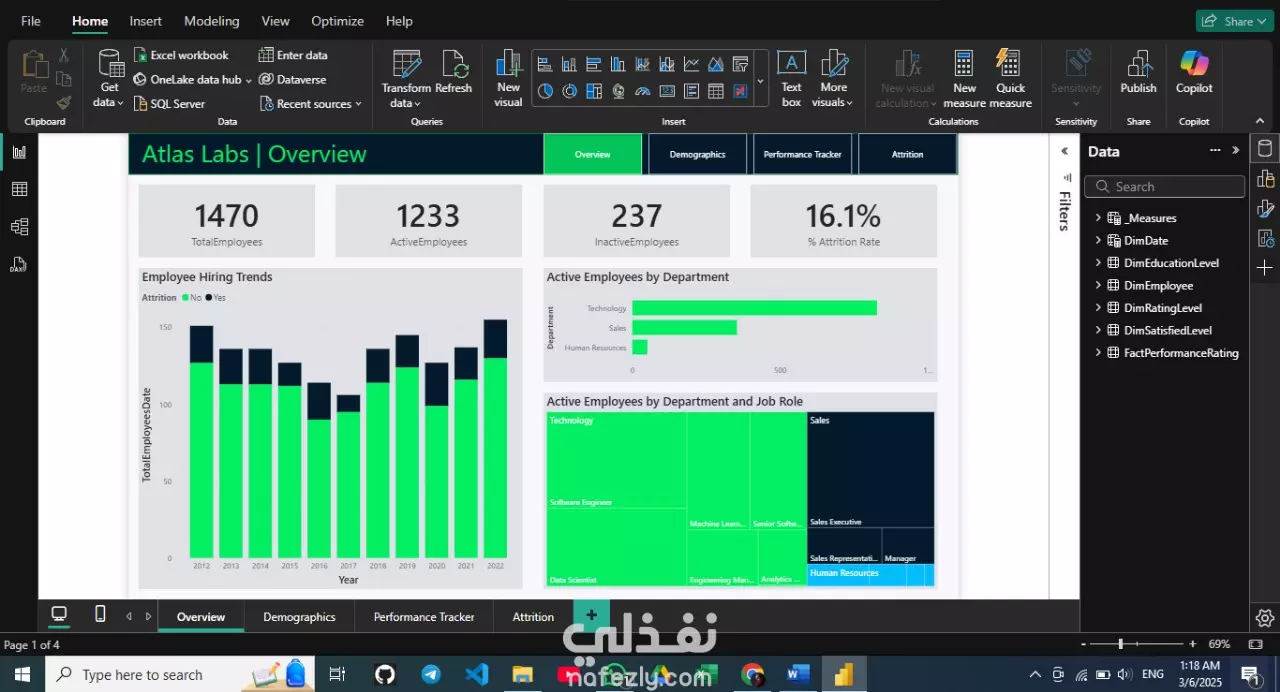Open the Get data button
The image size is (1280, 692).
click(x=109, y=78)
